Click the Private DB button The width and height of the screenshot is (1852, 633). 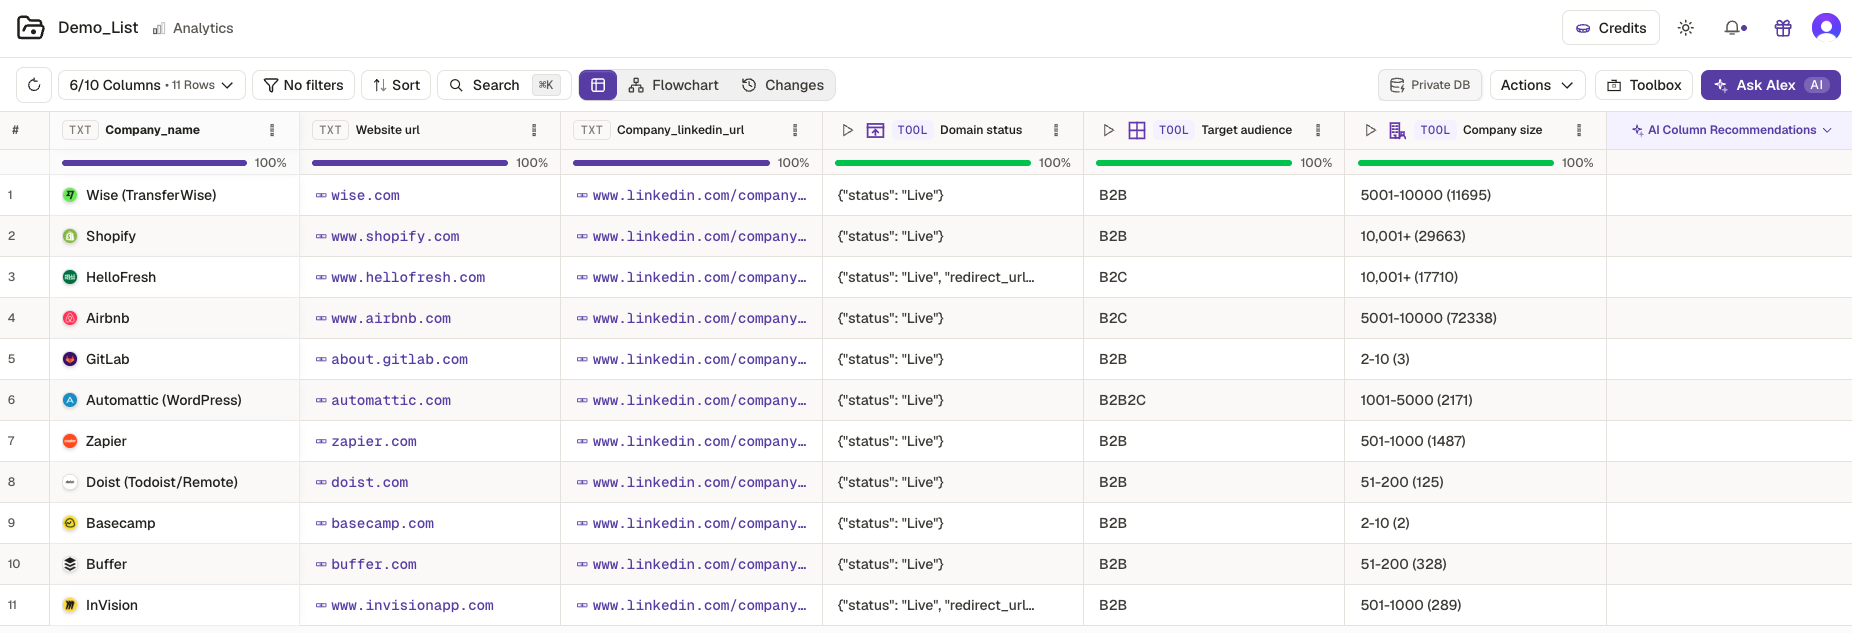coord(1430,85)
